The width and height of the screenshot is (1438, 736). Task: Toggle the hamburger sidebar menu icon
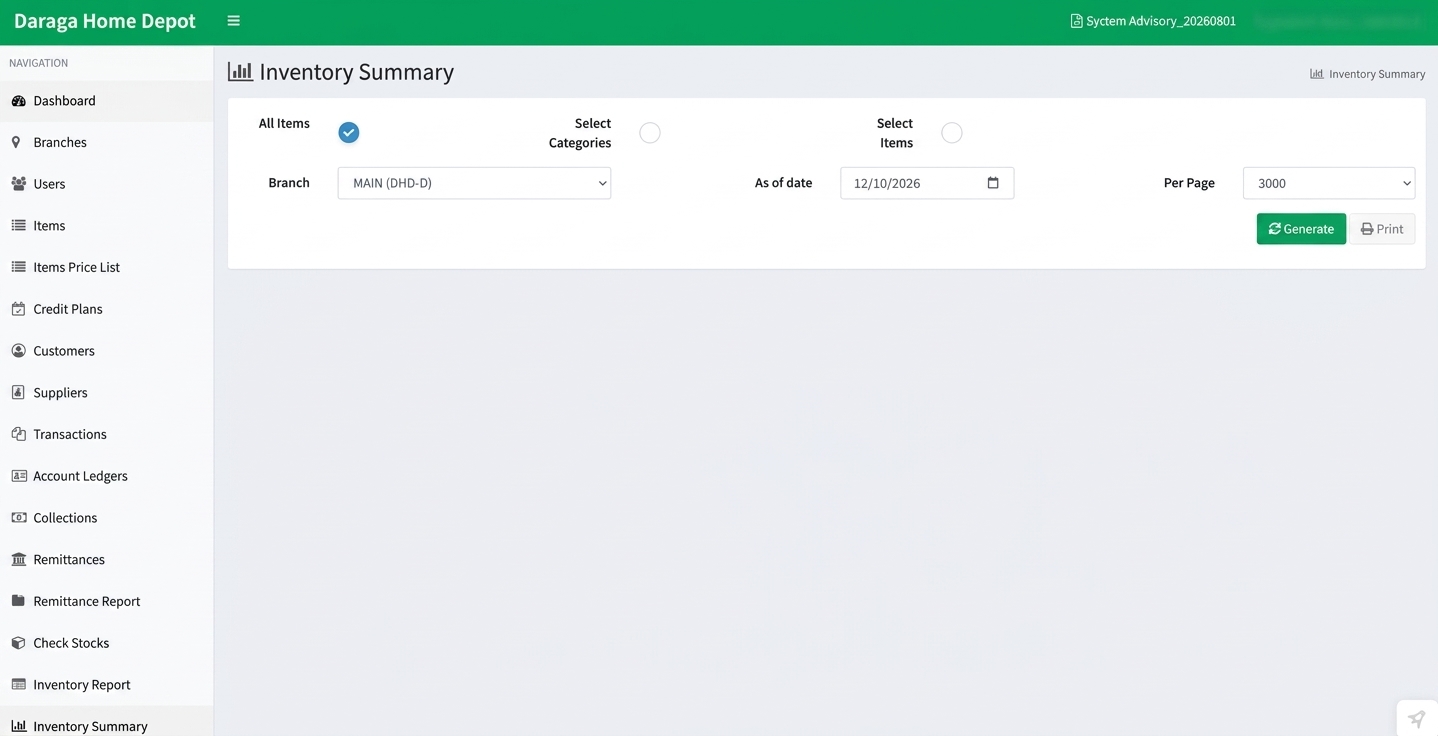[233, 21]
